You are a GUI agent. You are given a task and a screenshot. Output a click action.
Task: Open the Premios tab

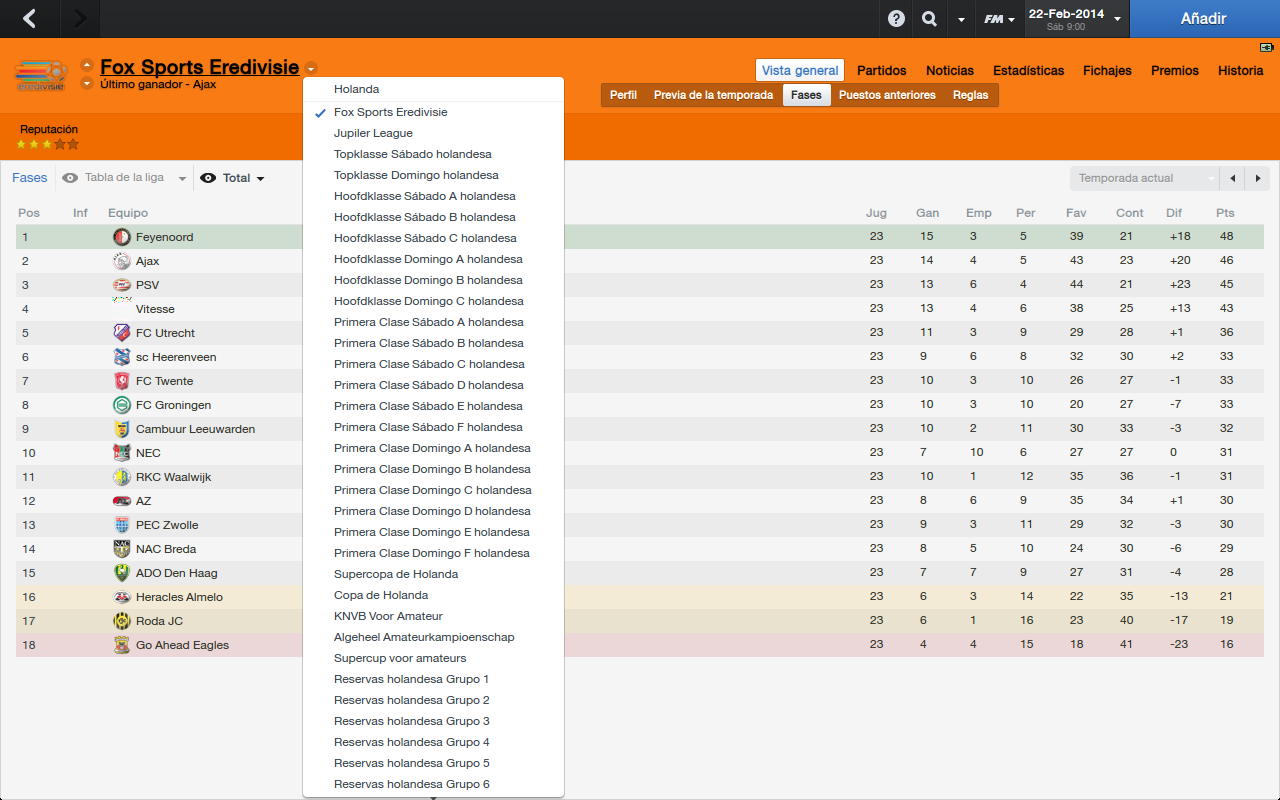click(1175, 70)
